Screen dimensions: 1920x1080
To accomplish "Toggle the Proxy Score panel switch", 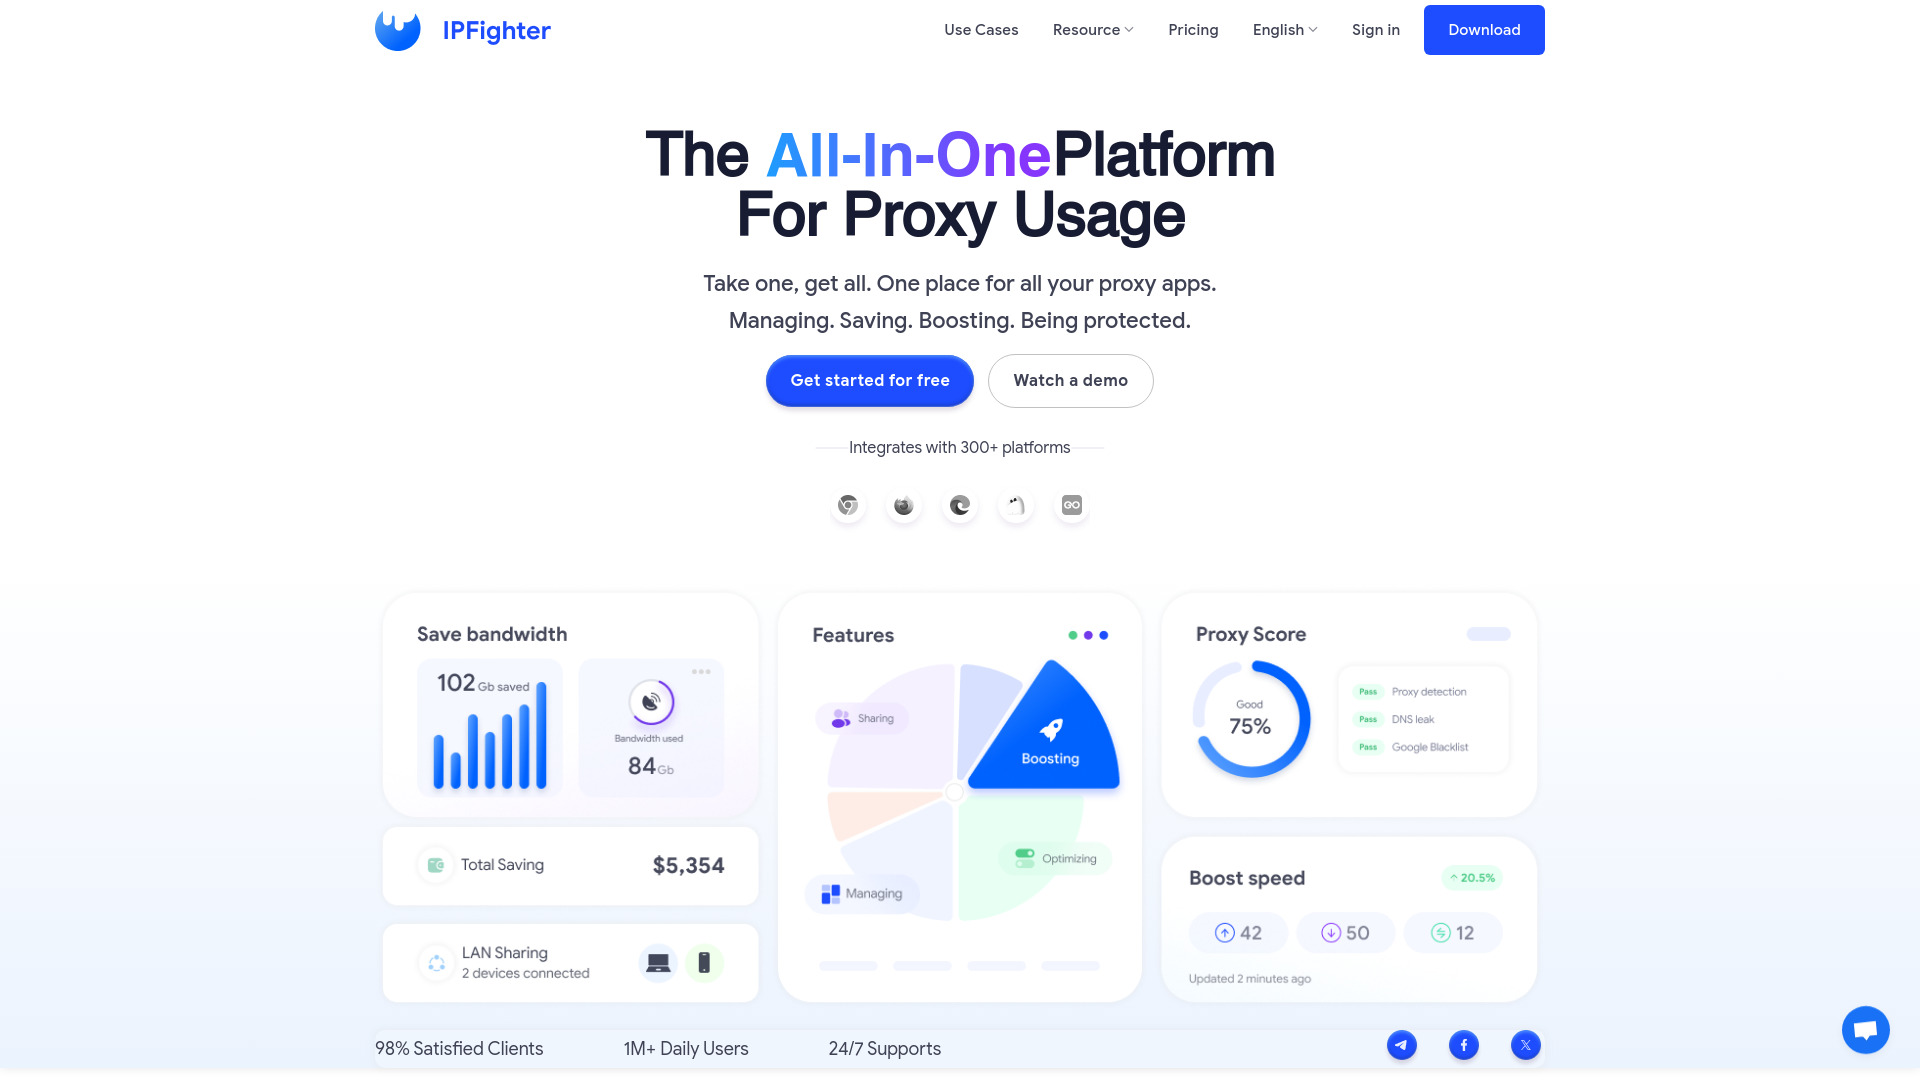I will pos(1487,634).
